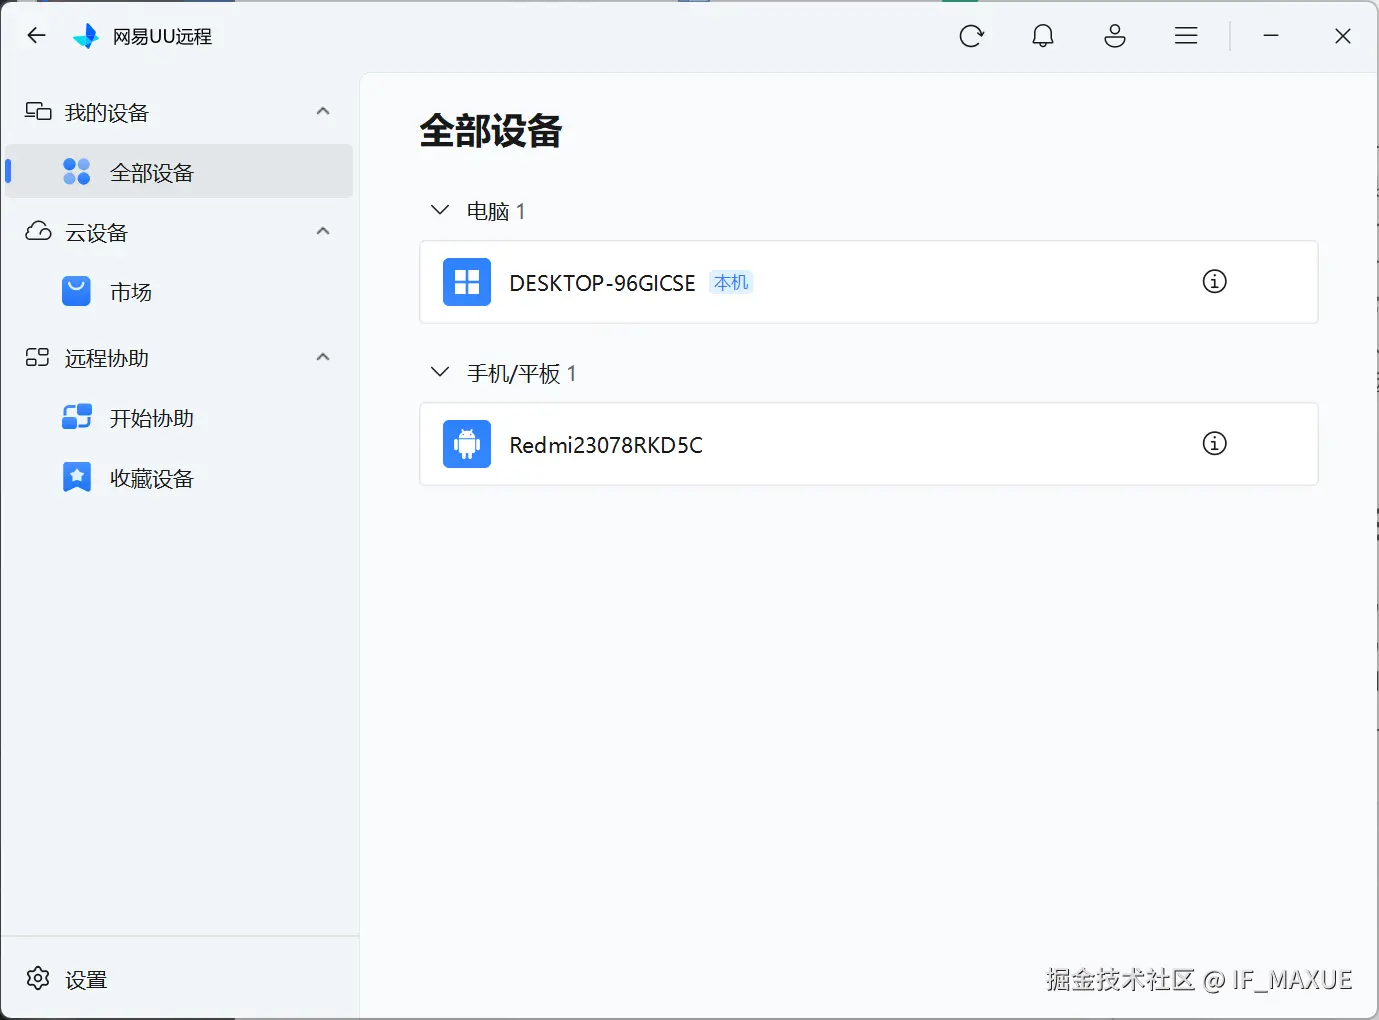Open 设置 at the sidebar bottom

click(86, 979)
